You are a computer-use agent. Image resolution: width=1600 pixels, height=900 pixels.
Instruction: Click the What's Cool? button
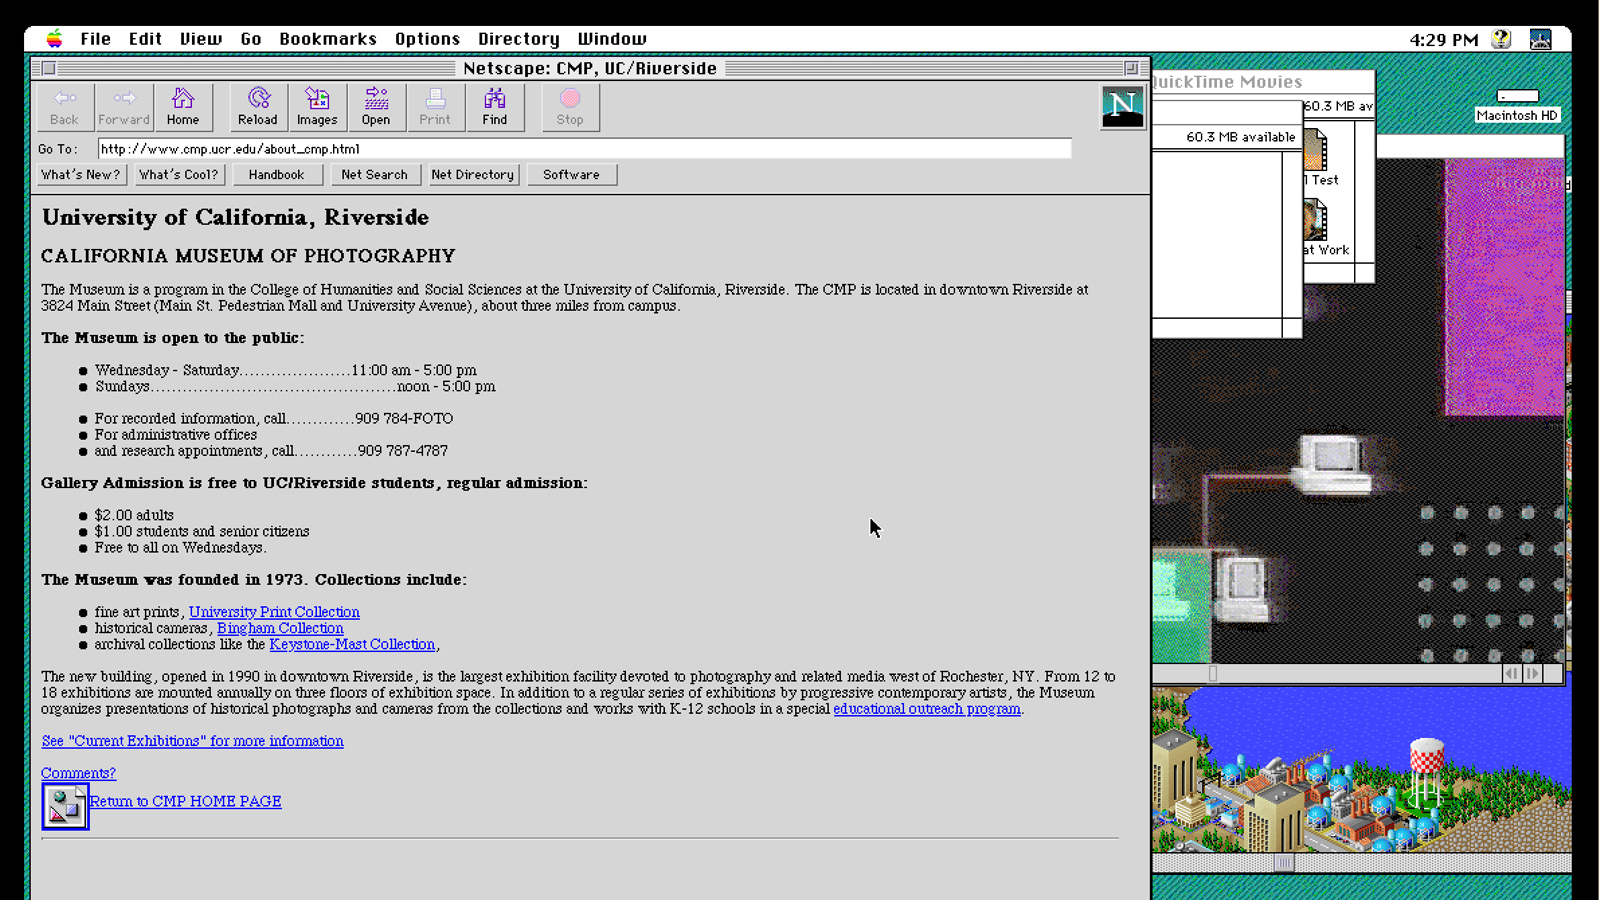pyautogui.click(x=178, y=175)
